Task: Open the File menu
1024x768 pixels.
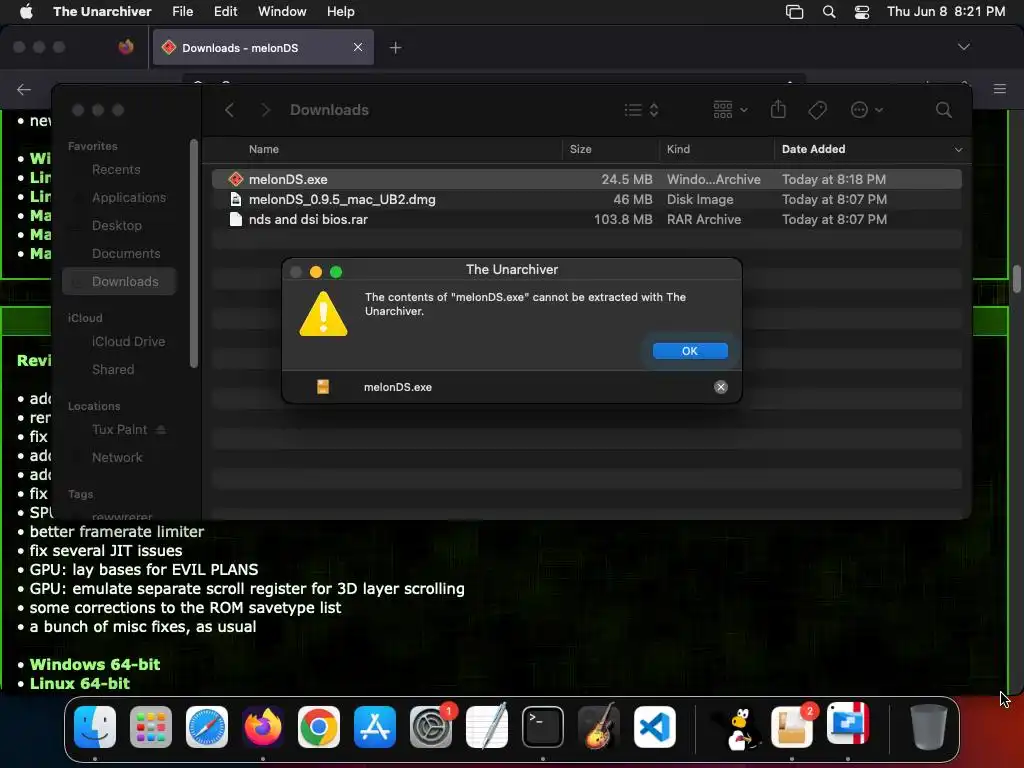Action: [182, 11]
